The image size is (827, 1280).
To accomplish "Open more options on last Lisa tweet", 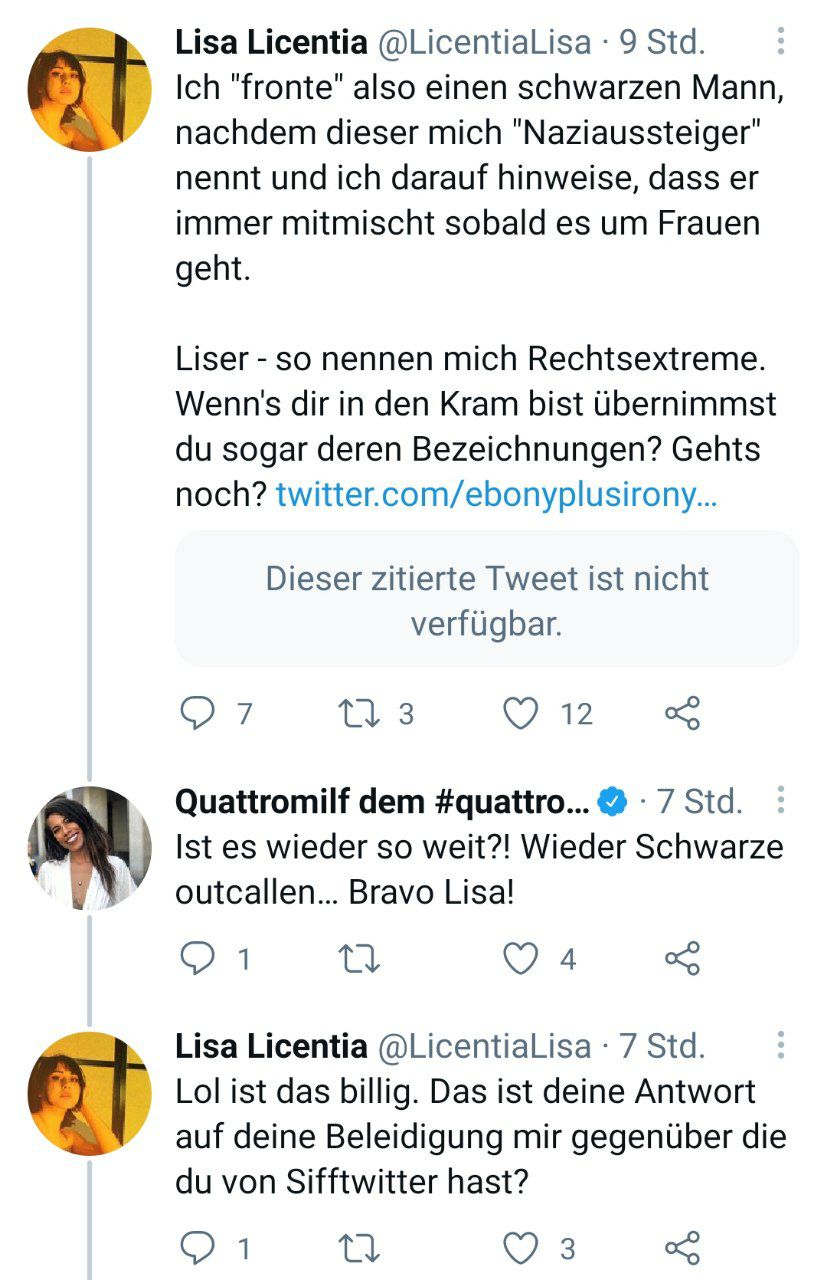I will 780,1046.
